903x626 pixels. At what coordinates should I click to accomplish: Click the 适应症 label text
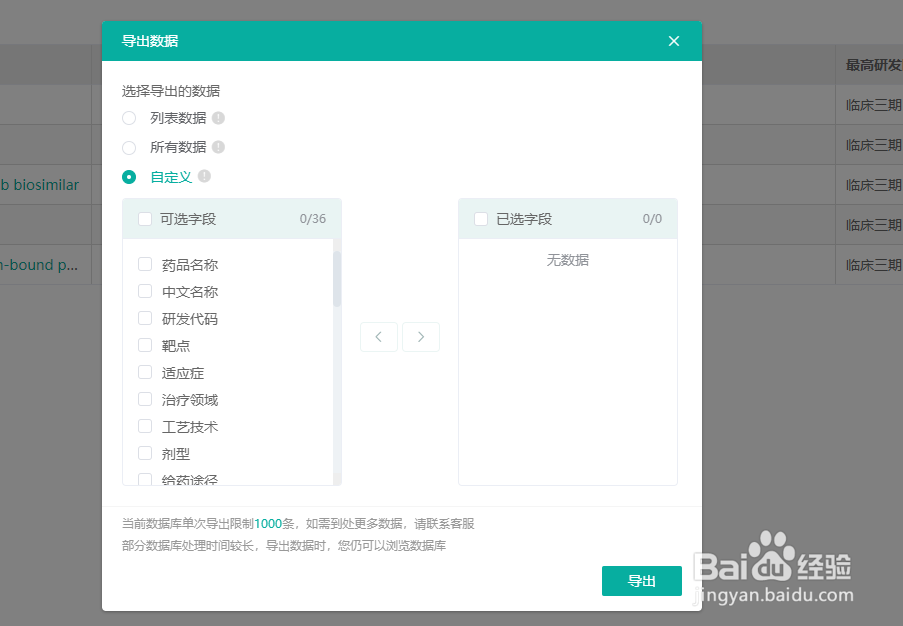(x=183, y=373)
